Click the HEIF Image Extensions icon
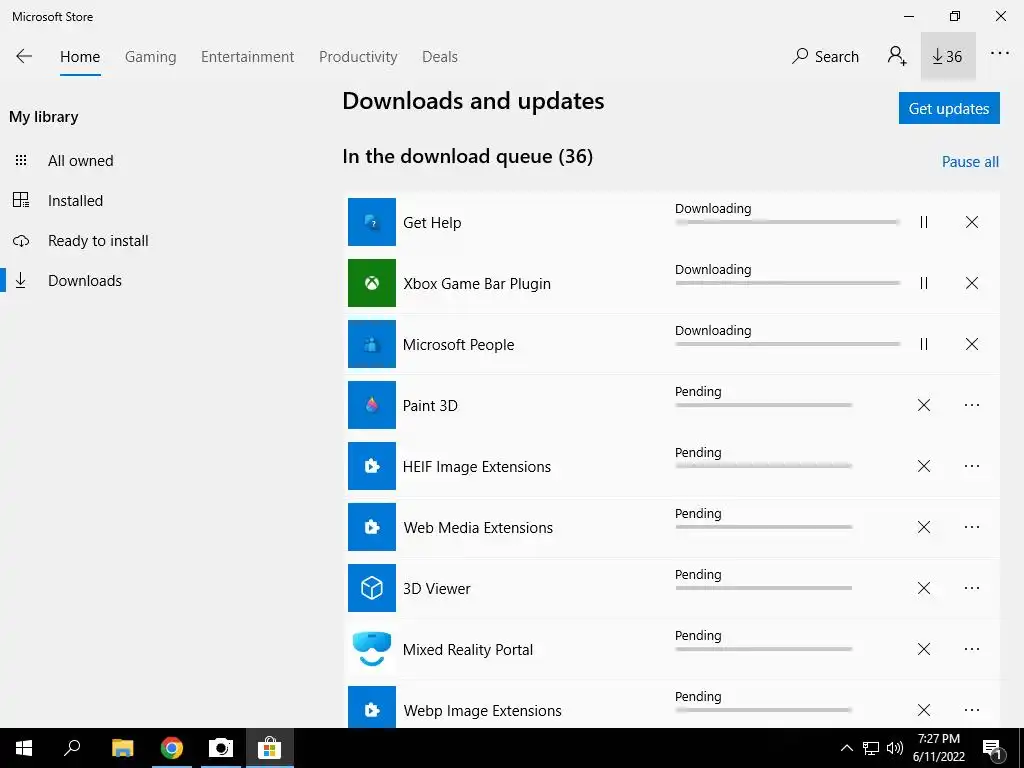The height and width of the screenshot is (768, 1024). click(x=372, y=466)
